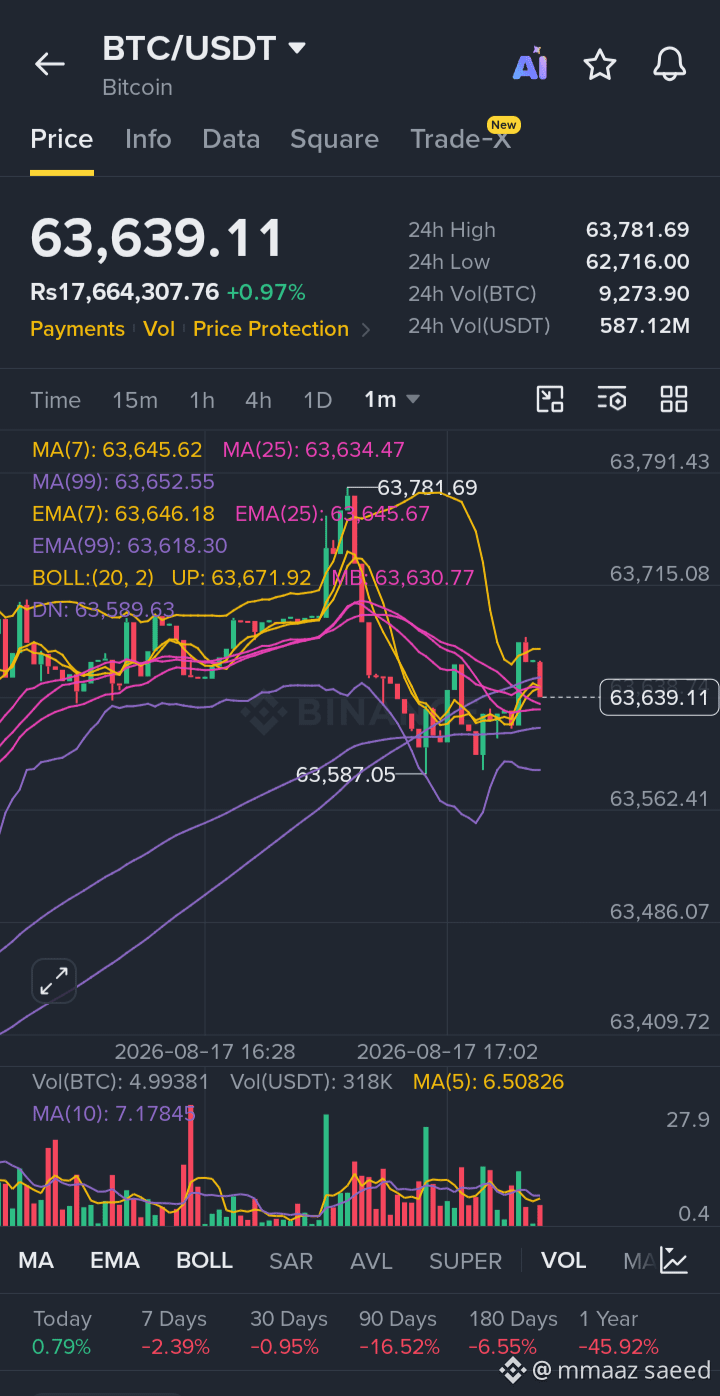Tap the 30 Days -0.95% performance
Screen dimensions: 720x1396
coord(289,1333)
